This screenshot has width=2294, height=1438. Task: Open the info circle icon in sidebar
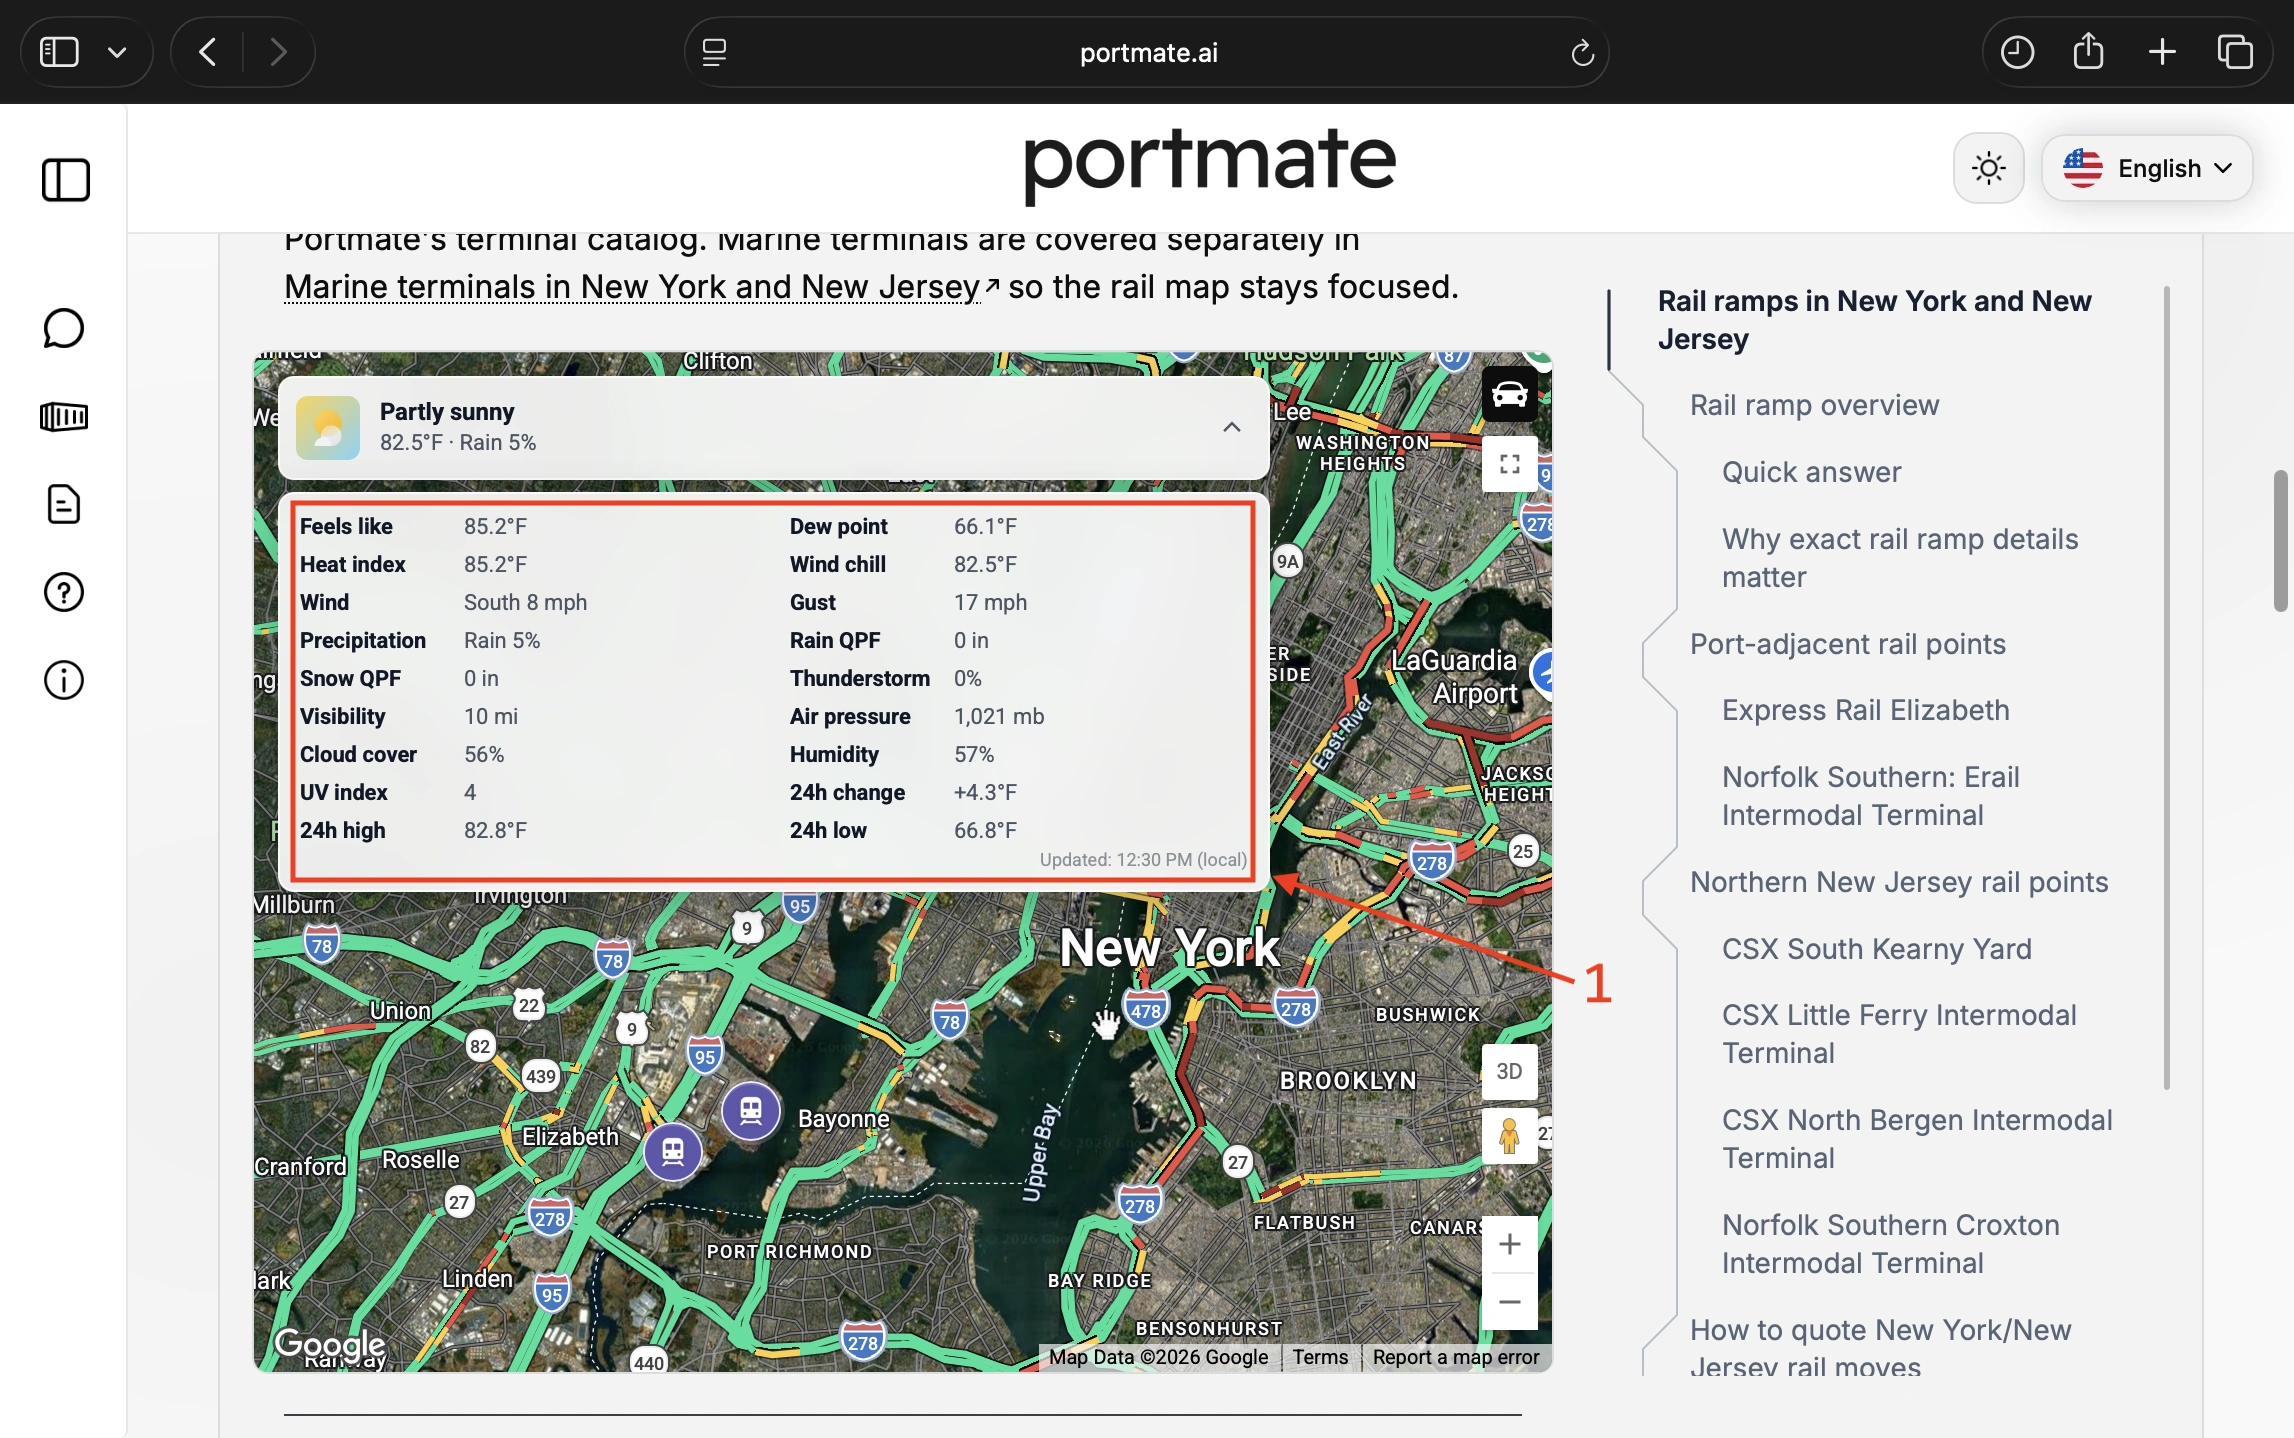click(x=64, y=681)
